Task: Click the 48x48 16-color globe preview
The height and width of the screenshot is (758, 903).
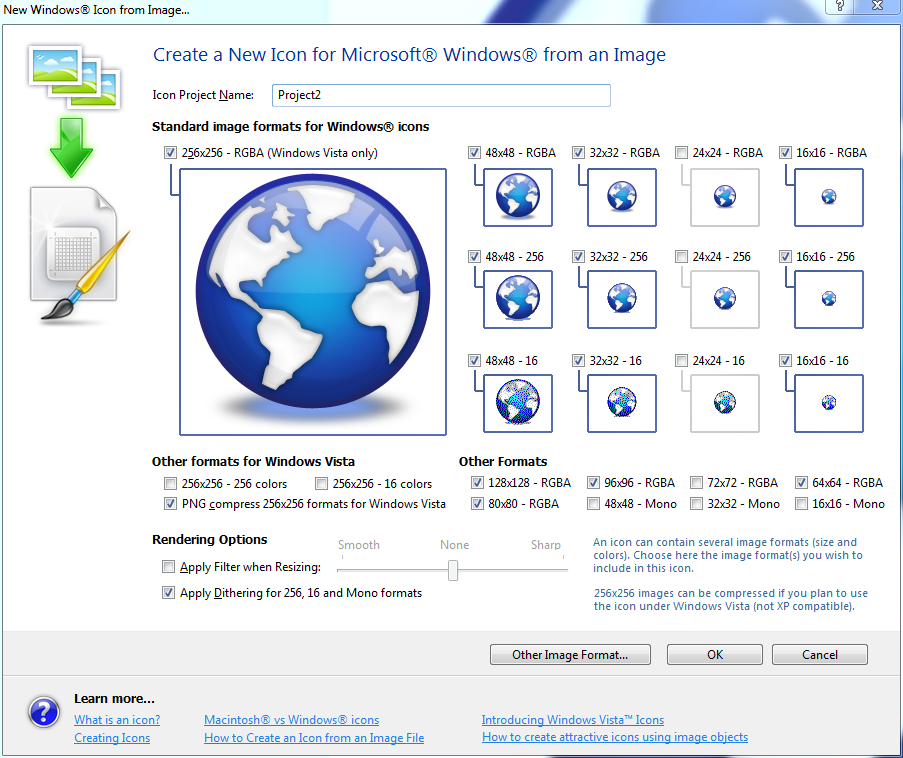Action: pos(518,403)
